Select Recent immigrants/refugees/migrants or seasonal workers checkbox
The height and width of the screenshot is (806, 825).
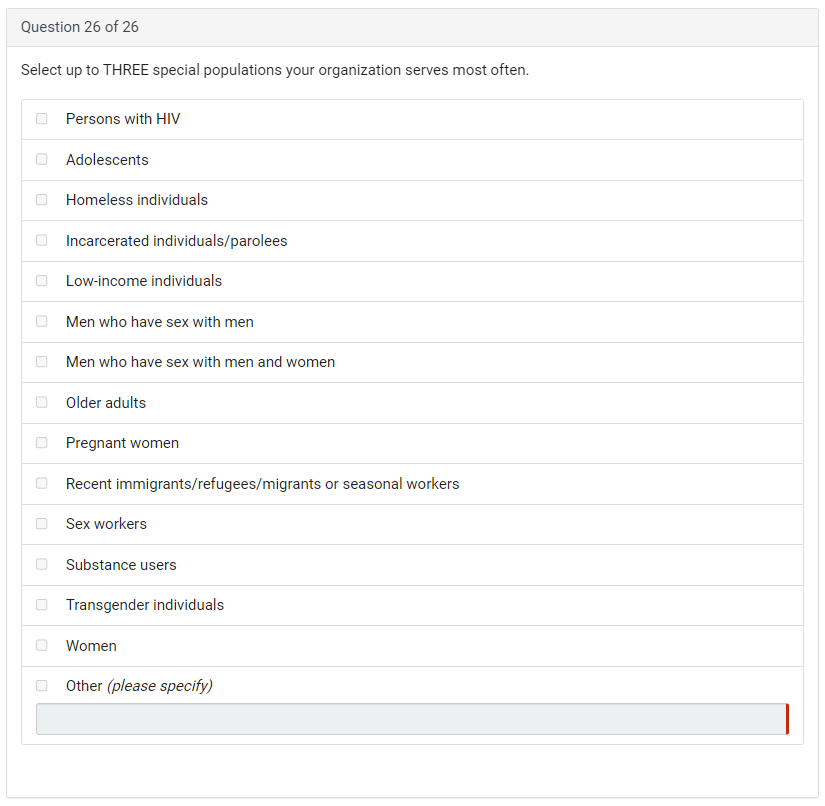coord(42,484)
